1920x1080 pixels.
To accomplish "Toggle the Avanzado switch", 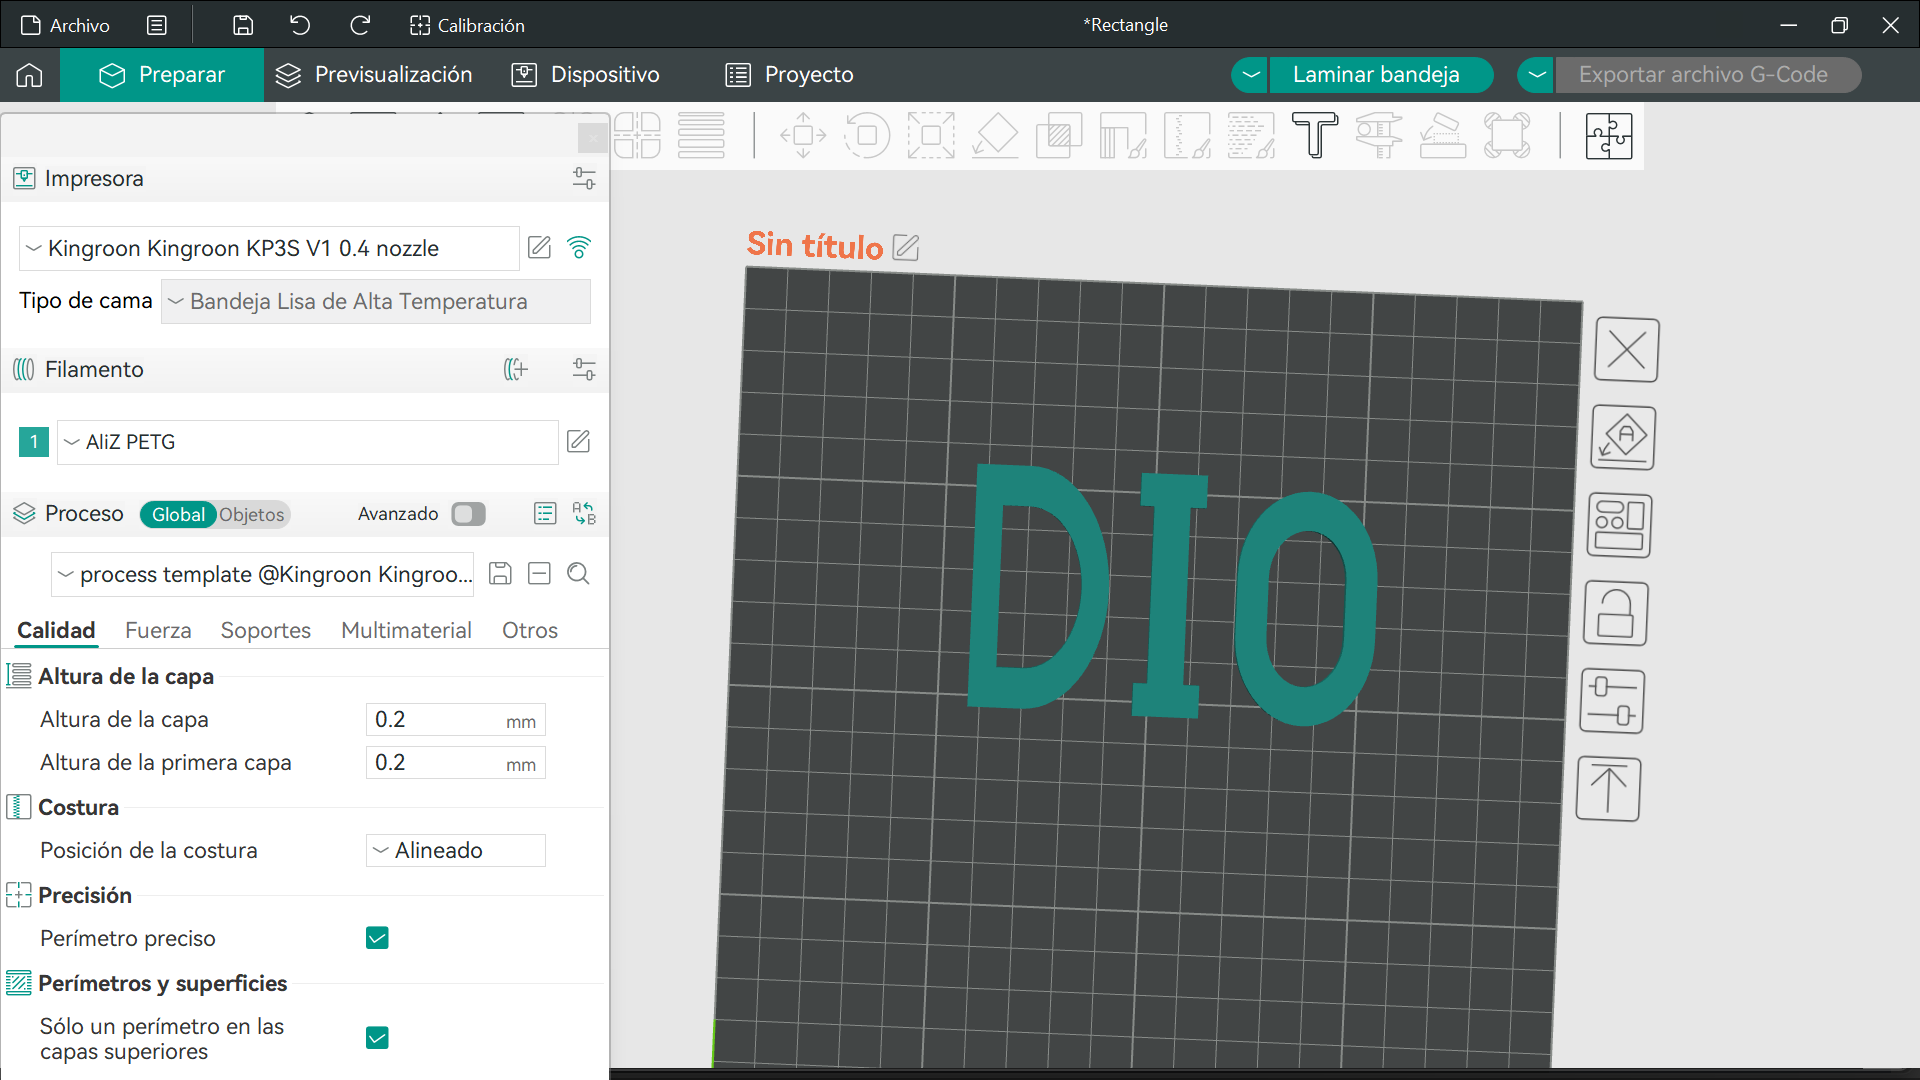I will pos(468,514).
